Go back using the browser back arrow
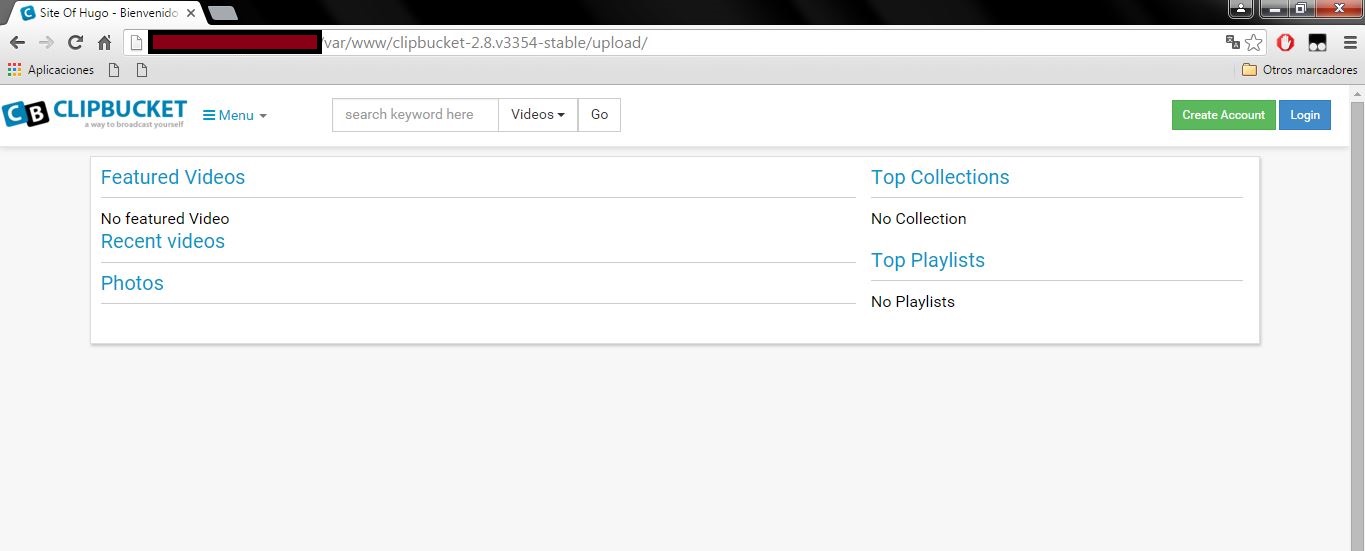This screenshot has width=1365, height=551. coord(17,42)
